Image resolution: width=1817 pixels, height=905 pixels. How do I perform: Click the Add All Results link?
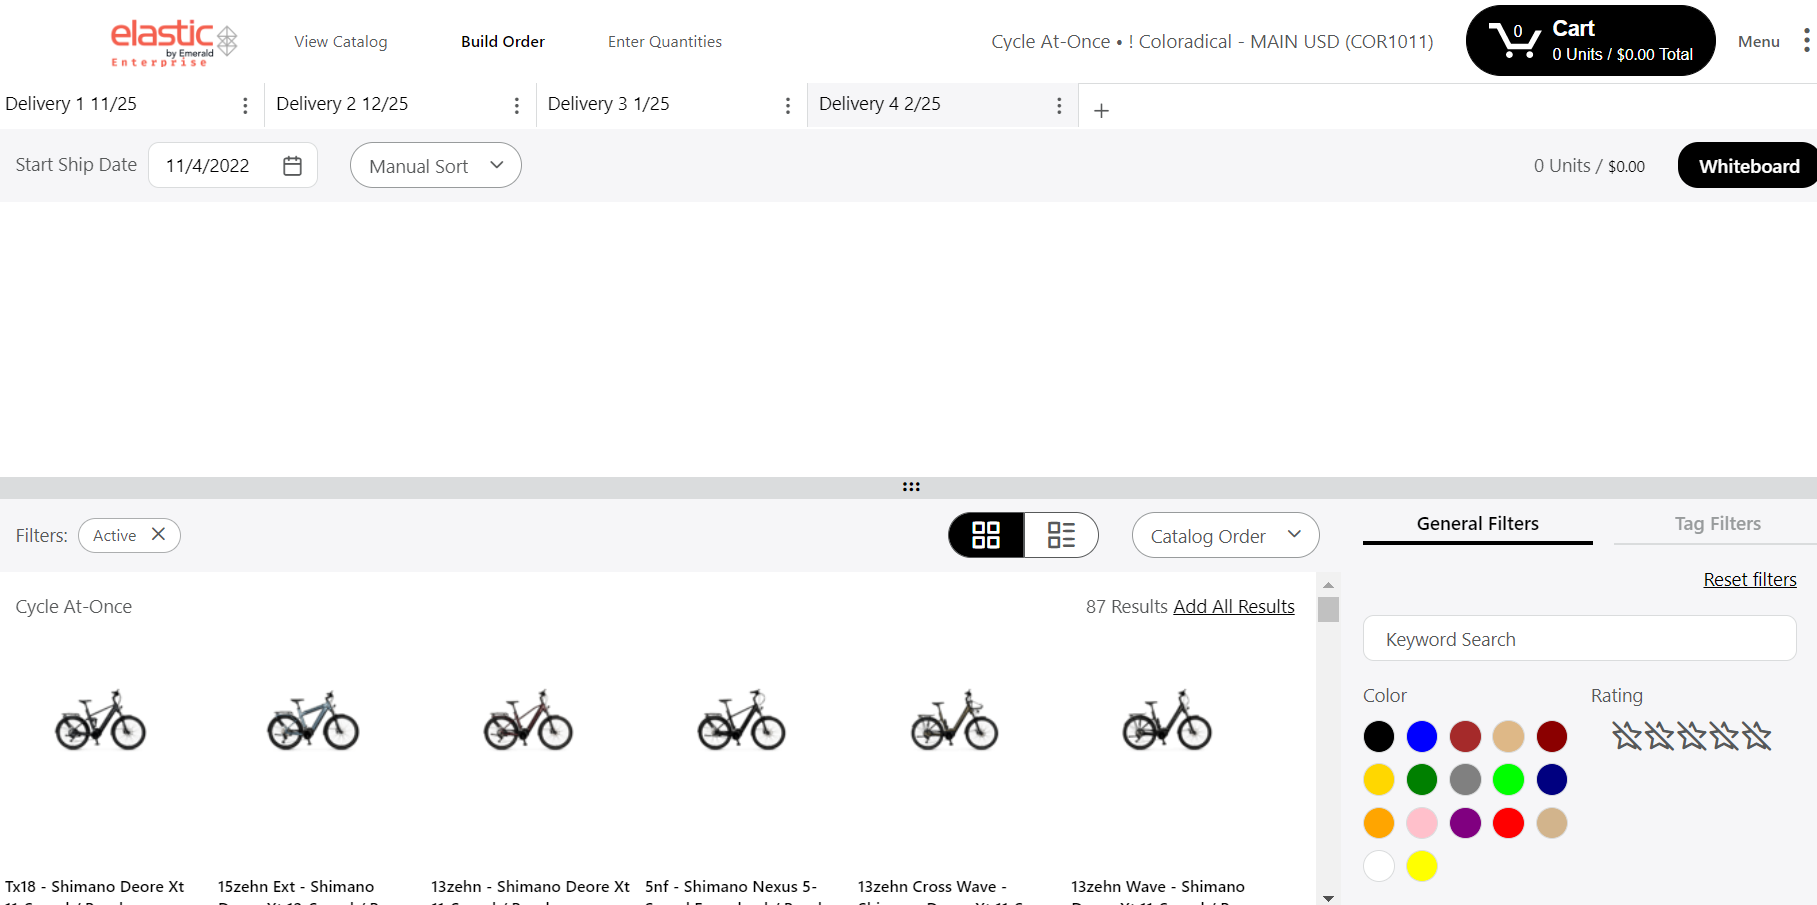[1233, 607]
